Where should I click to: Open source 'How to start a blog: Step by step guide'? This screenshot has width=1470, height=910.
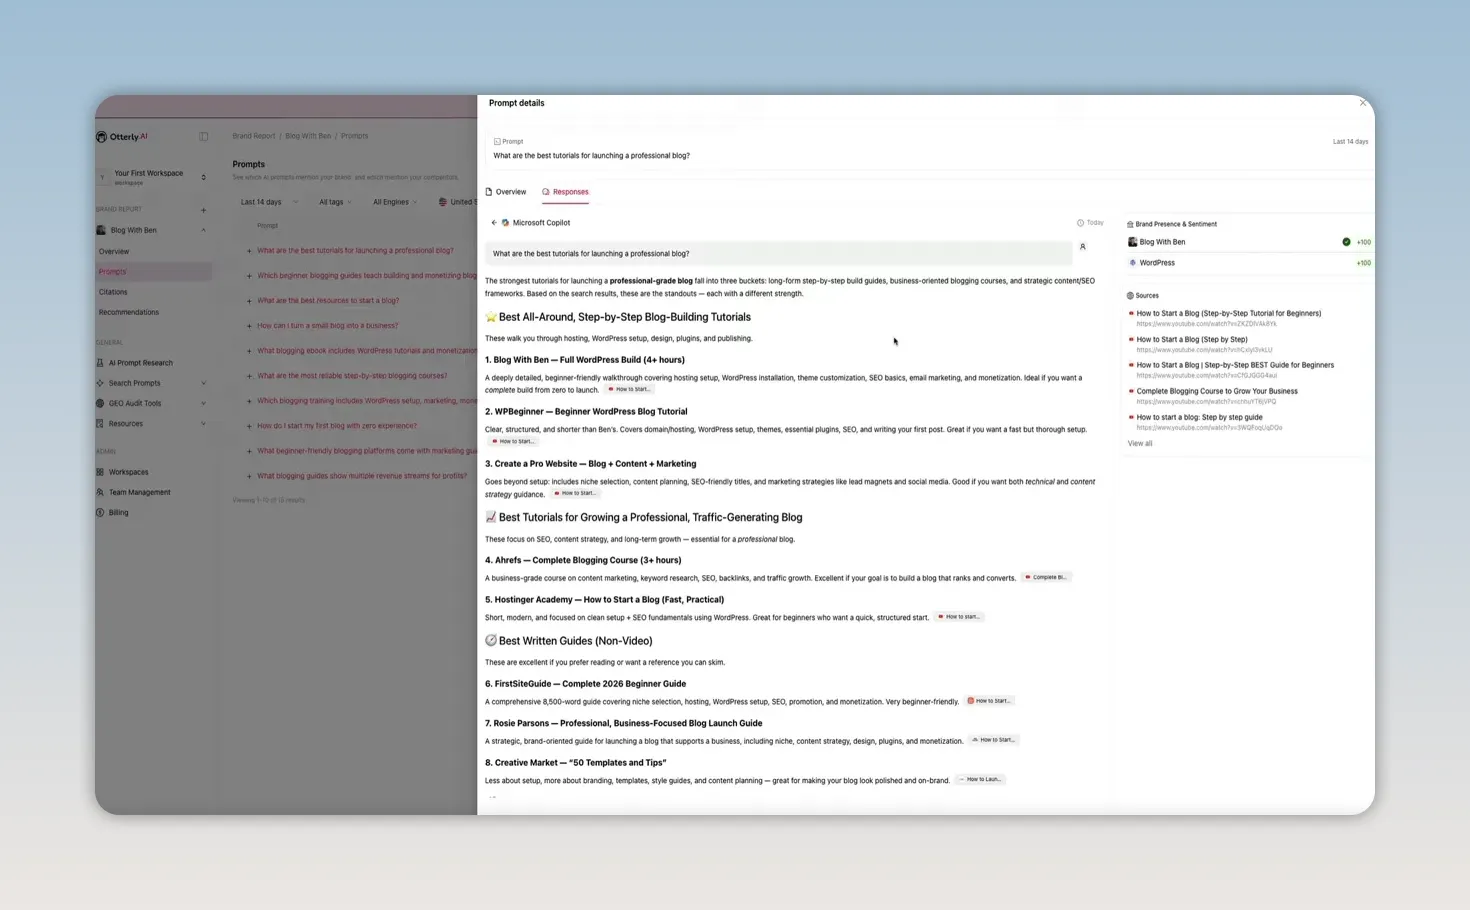(x=1199, y=417)
